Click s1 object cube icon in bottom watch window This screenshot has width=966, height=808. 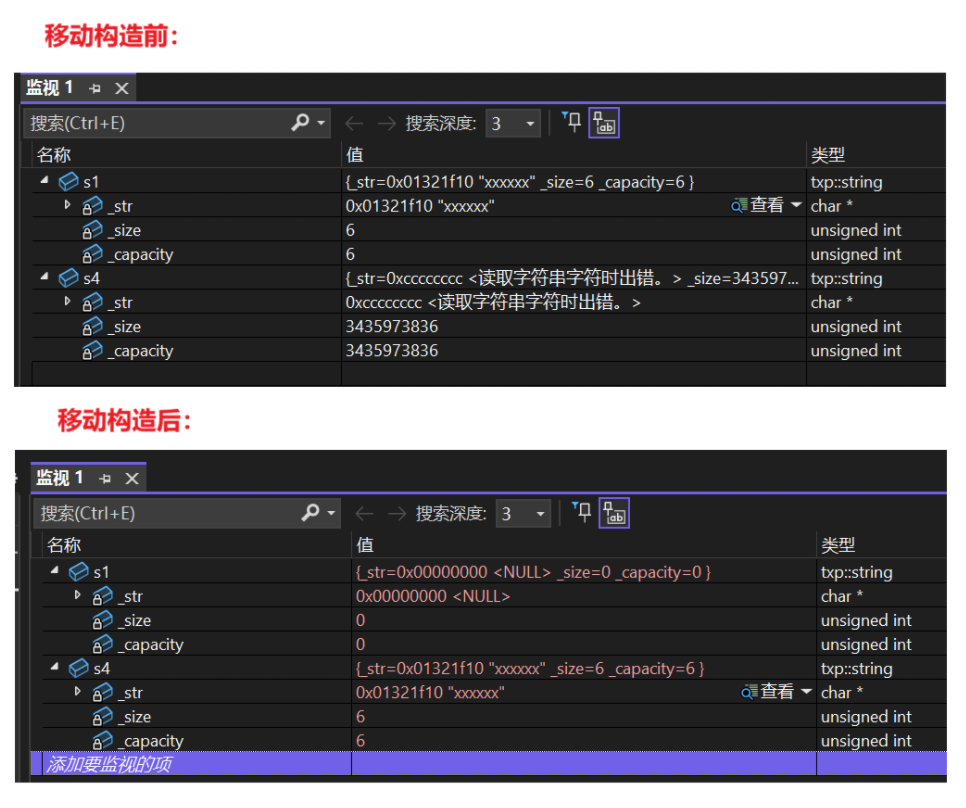tap(78, 572)
